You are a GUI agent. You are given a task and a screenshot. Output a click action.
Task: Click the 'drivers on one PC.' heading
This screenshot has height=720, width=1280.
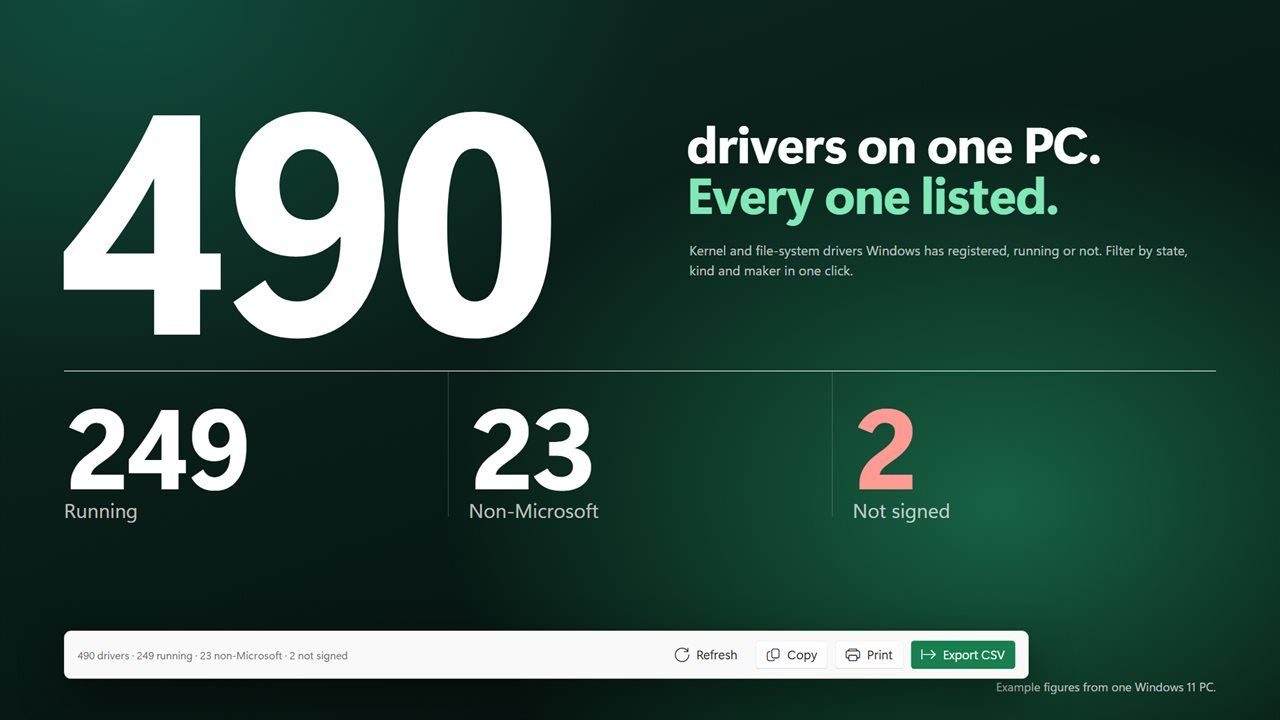(894, 148)
